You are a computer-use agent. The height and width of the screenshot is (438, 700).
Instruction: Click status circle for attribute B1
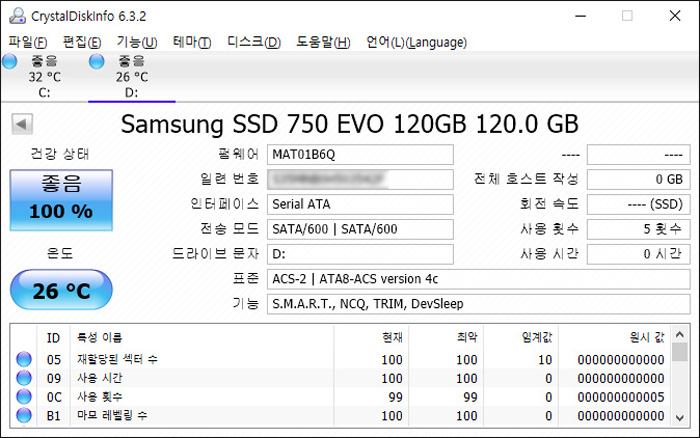tap(24, 416)
